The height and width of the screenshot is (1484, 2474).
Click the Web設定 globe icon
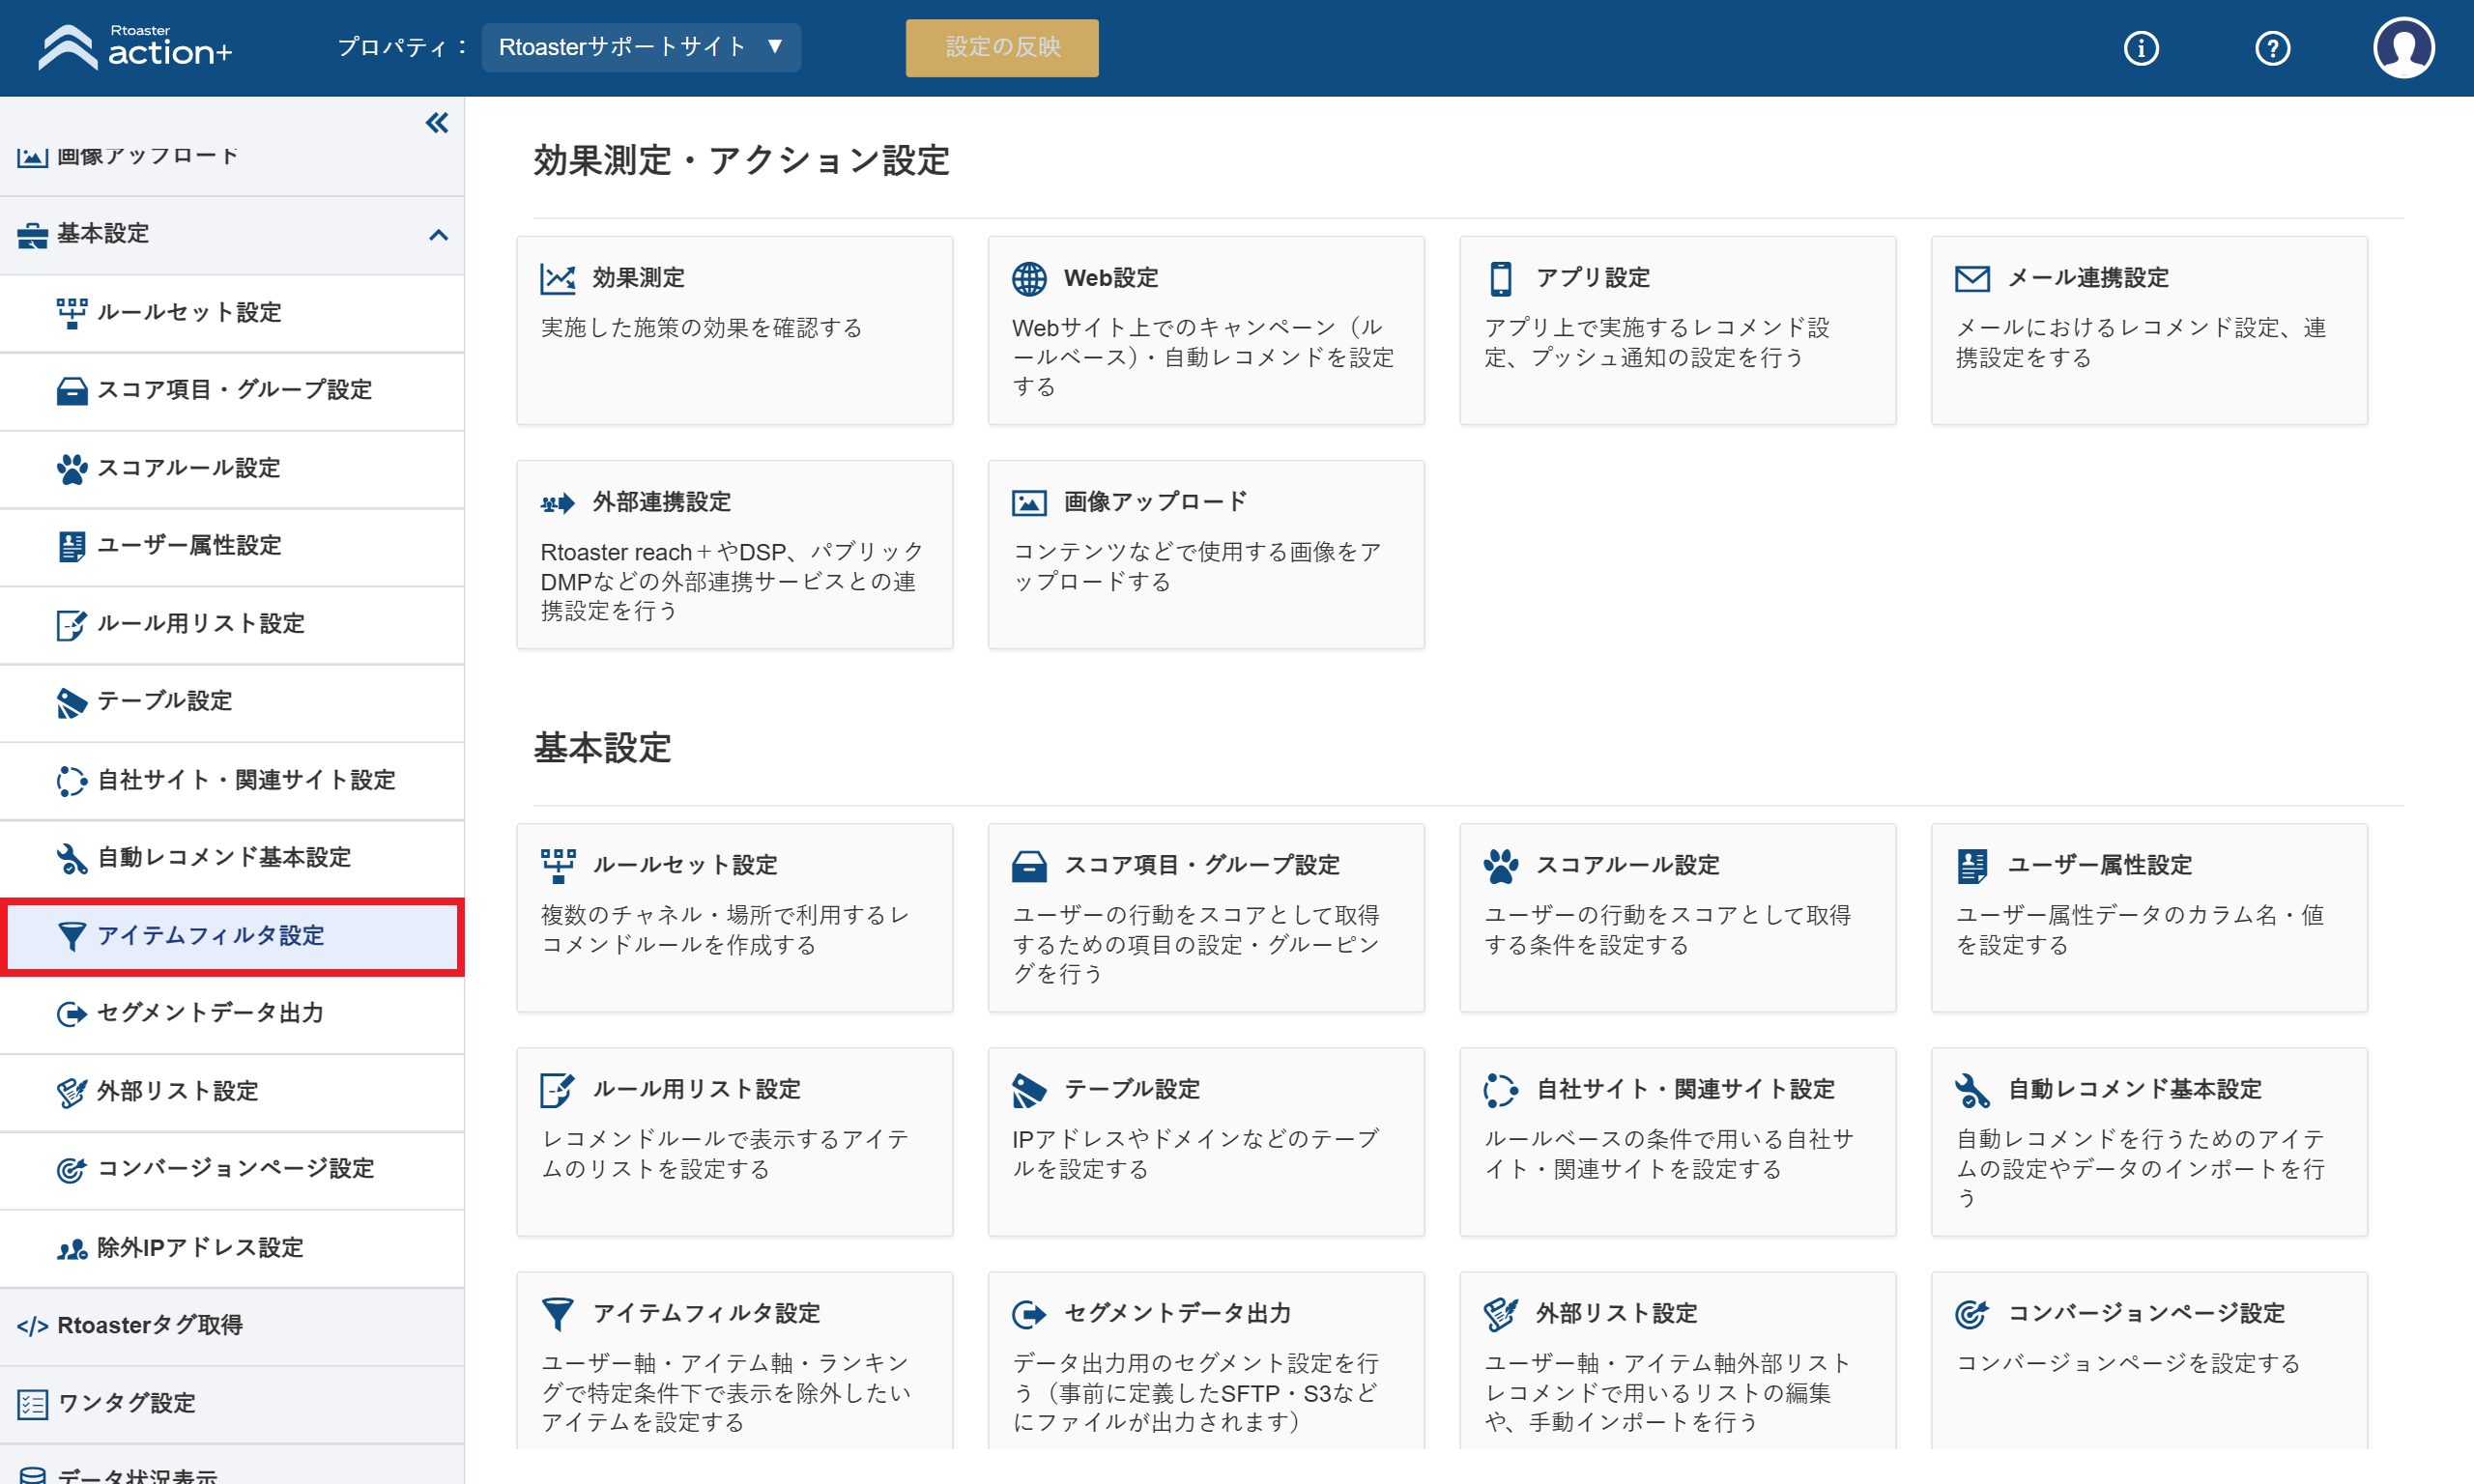tap(1029, 279)
